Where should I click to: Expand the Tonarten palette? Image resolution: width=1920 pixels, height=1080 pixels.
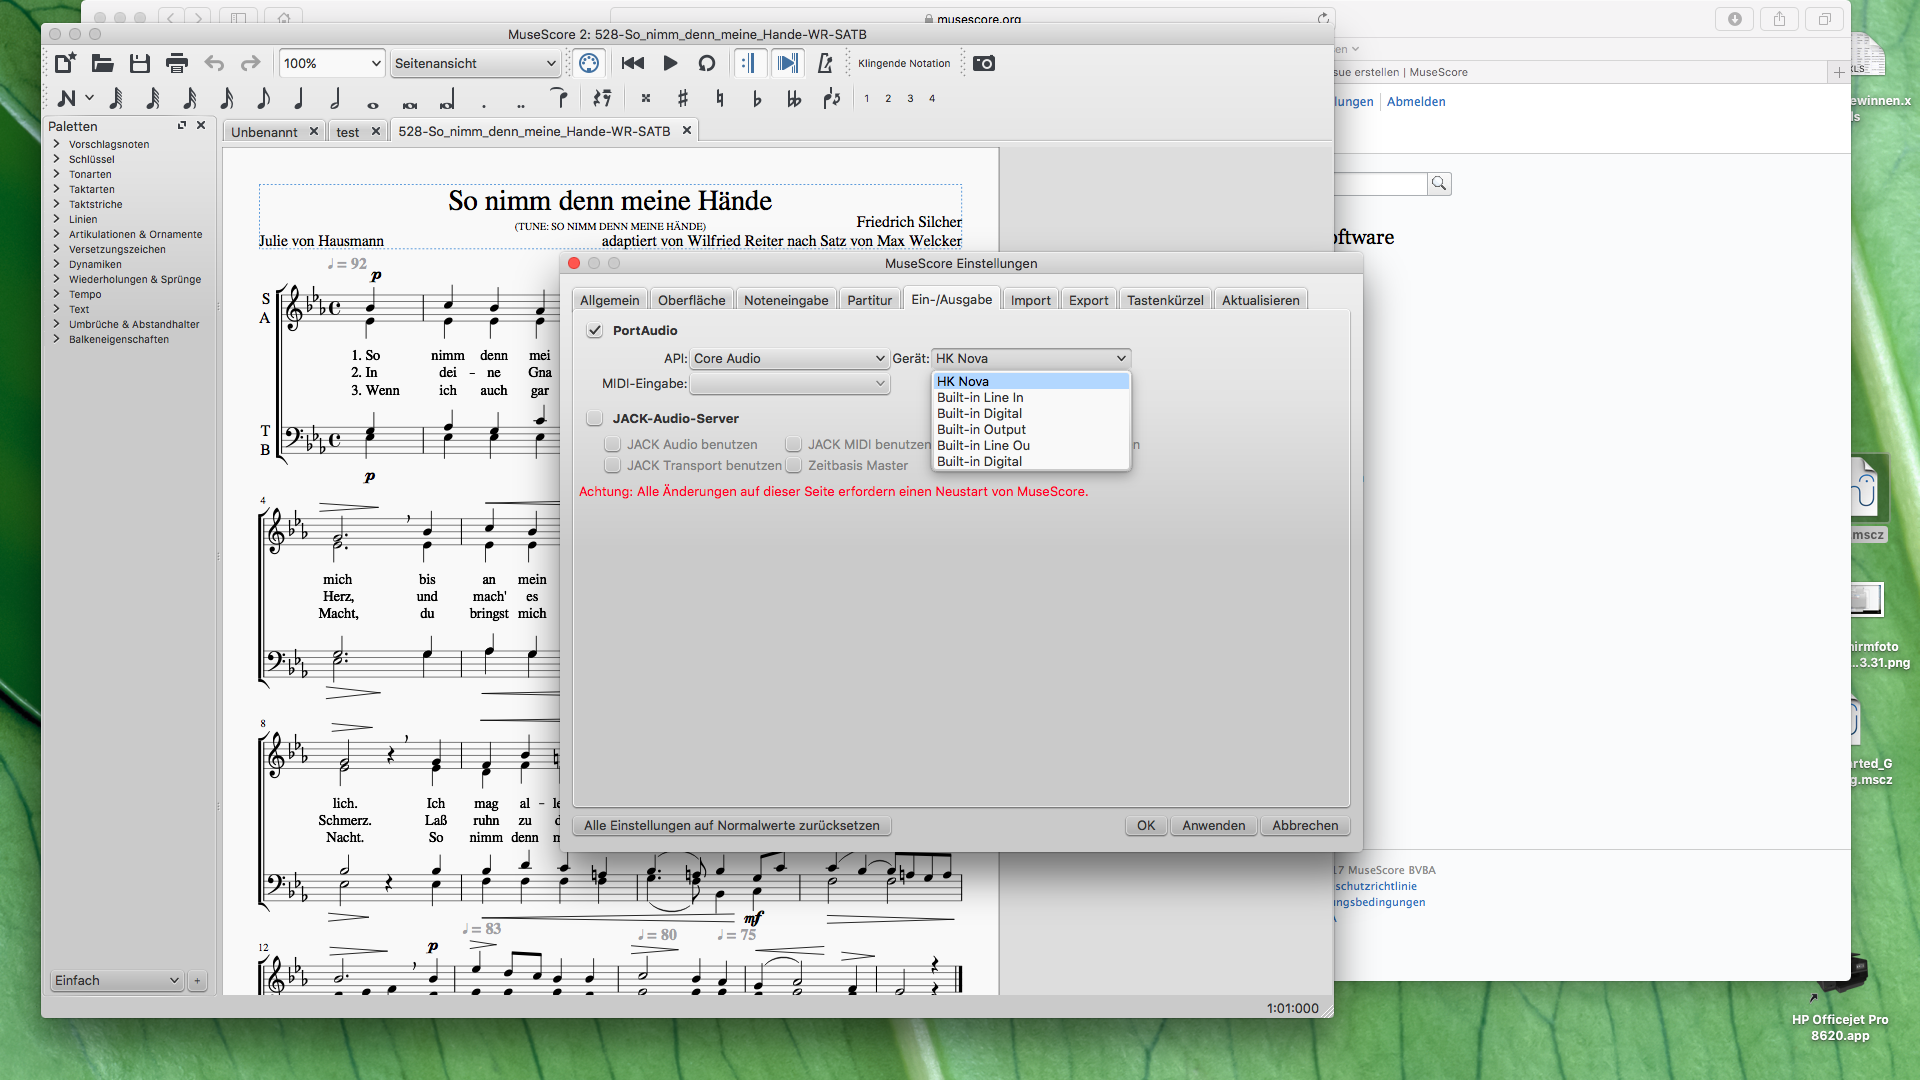click(x=57, y=174)
